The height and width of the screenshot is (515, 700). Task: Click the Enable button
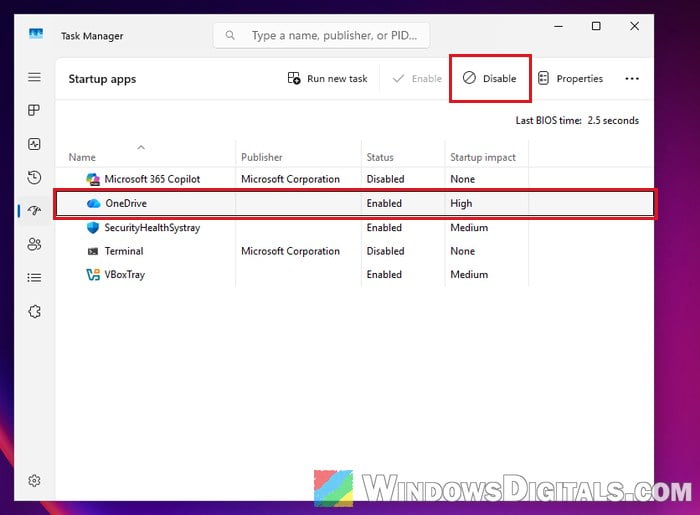pyautogui.click(x=417, y=79)
